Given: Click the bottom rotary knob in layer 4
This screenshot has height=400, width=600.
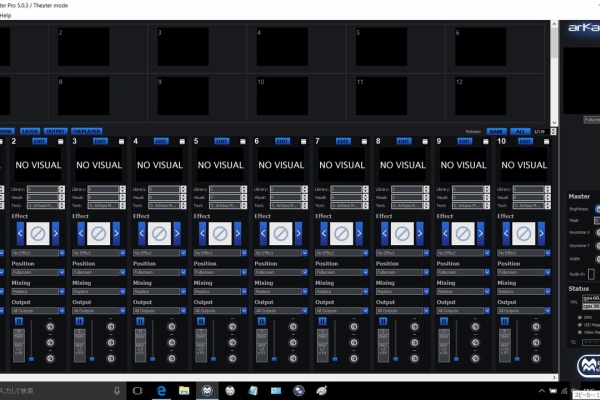Looking at the screenshot, I should tap(172, 358).
